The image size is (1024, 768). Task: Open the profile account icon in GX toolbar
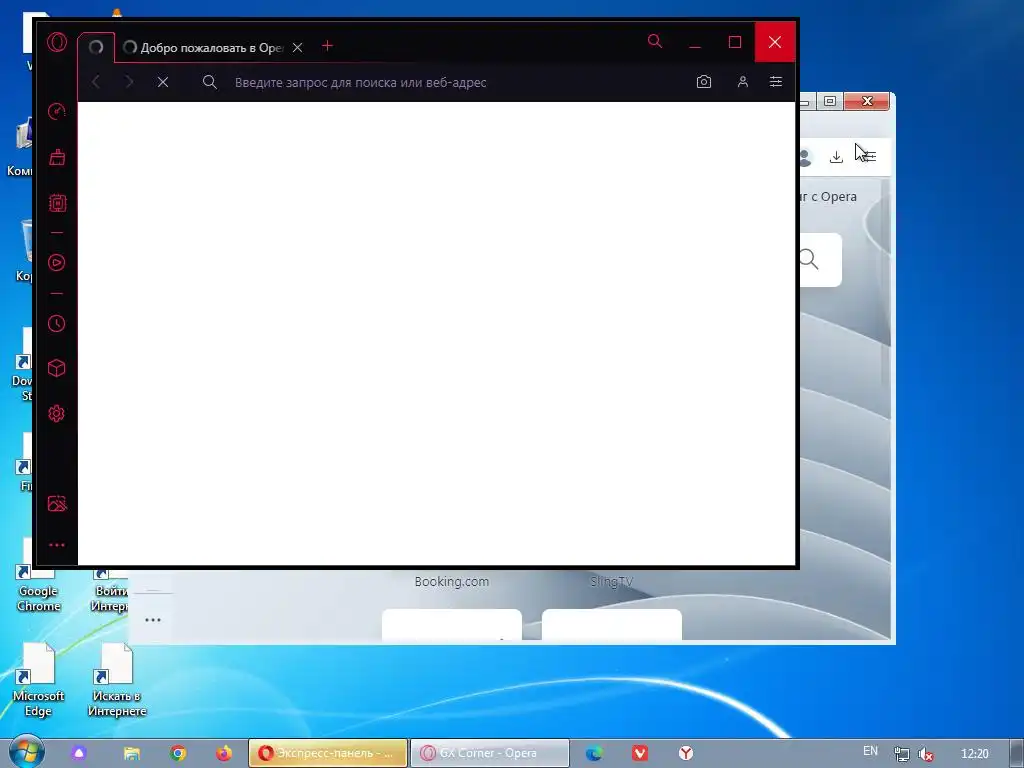[x=743, y=82]
